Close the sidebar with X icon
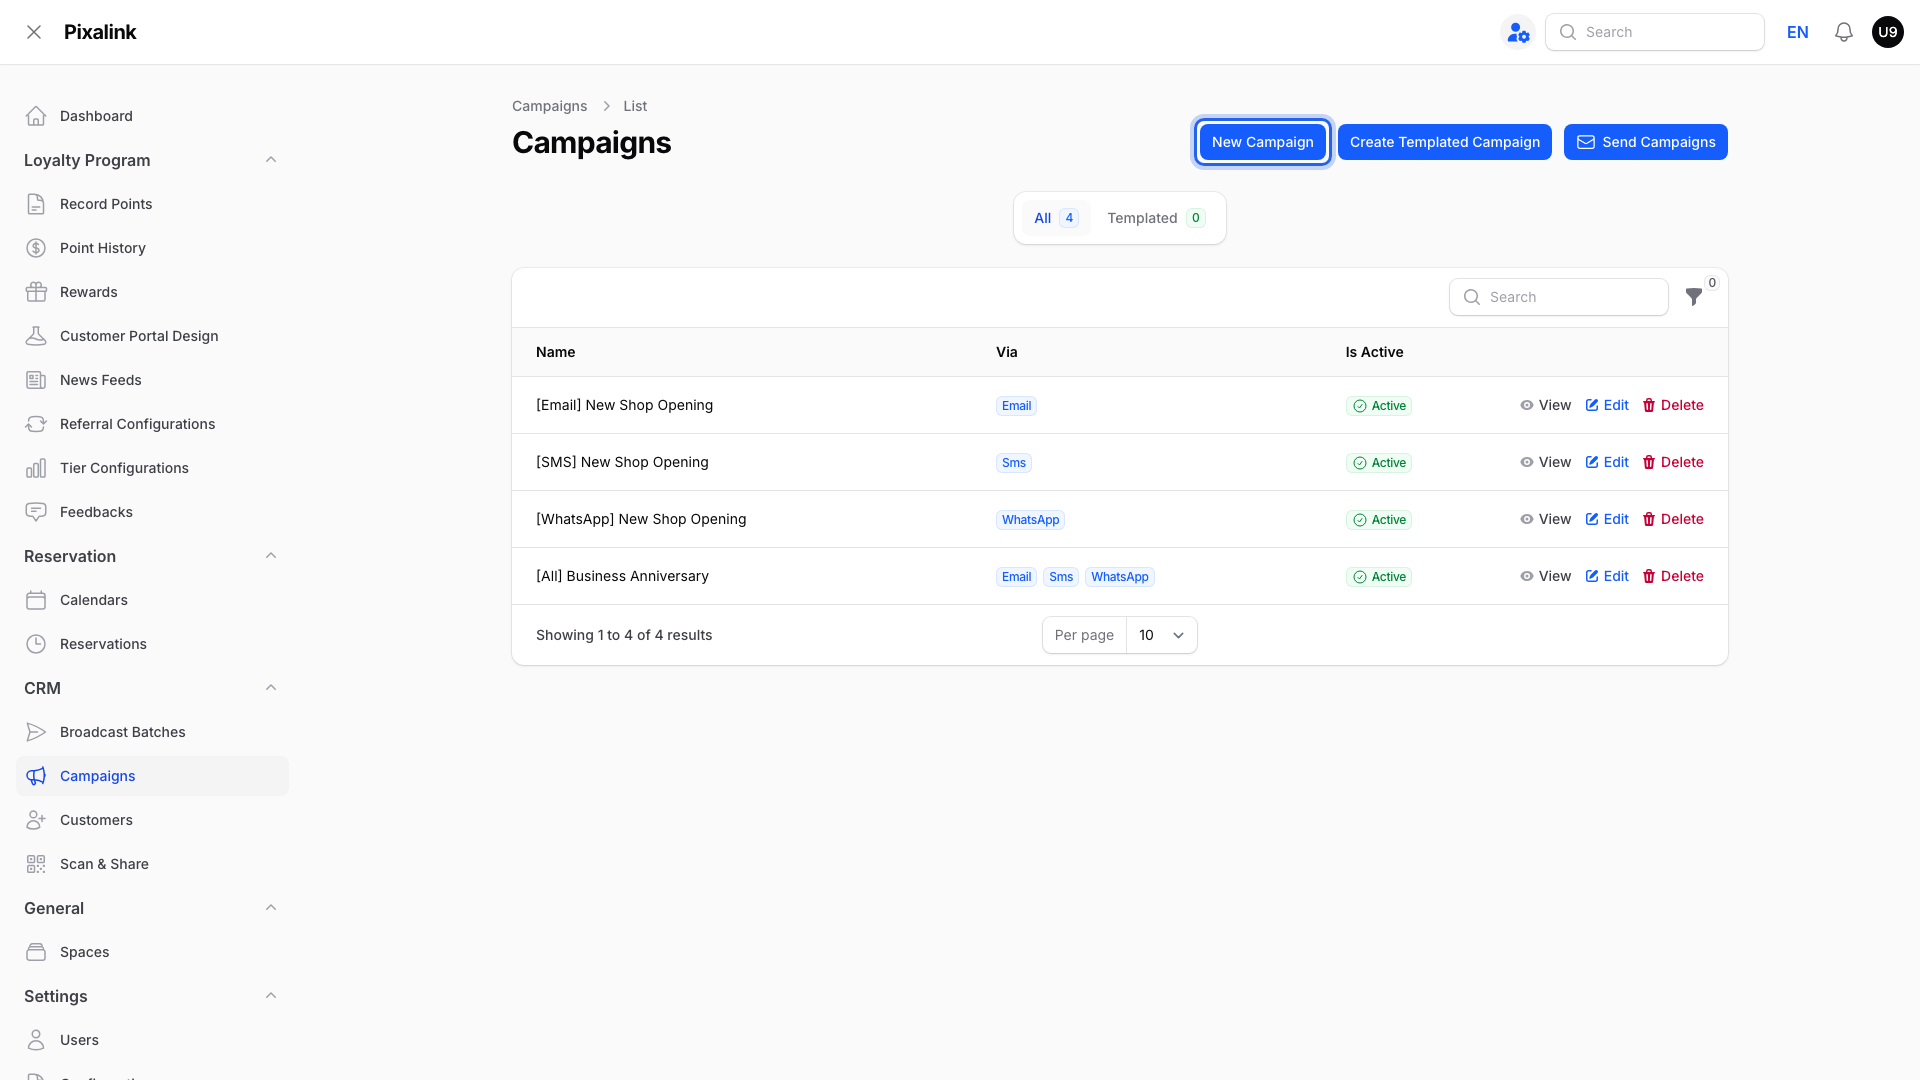This screenshot has height=1080, width=1920. tap(34, 32)
